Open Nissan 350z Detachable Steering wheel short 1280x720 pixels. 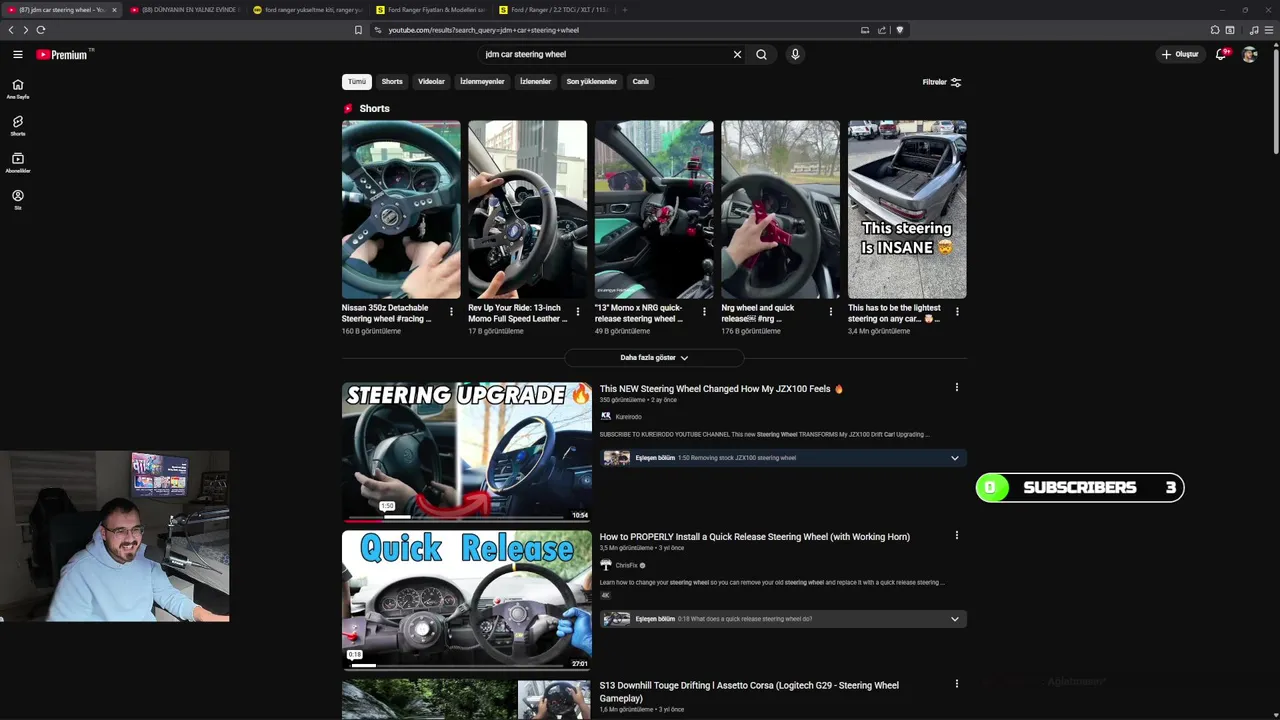pyautogui.click(x=401, y=209)
